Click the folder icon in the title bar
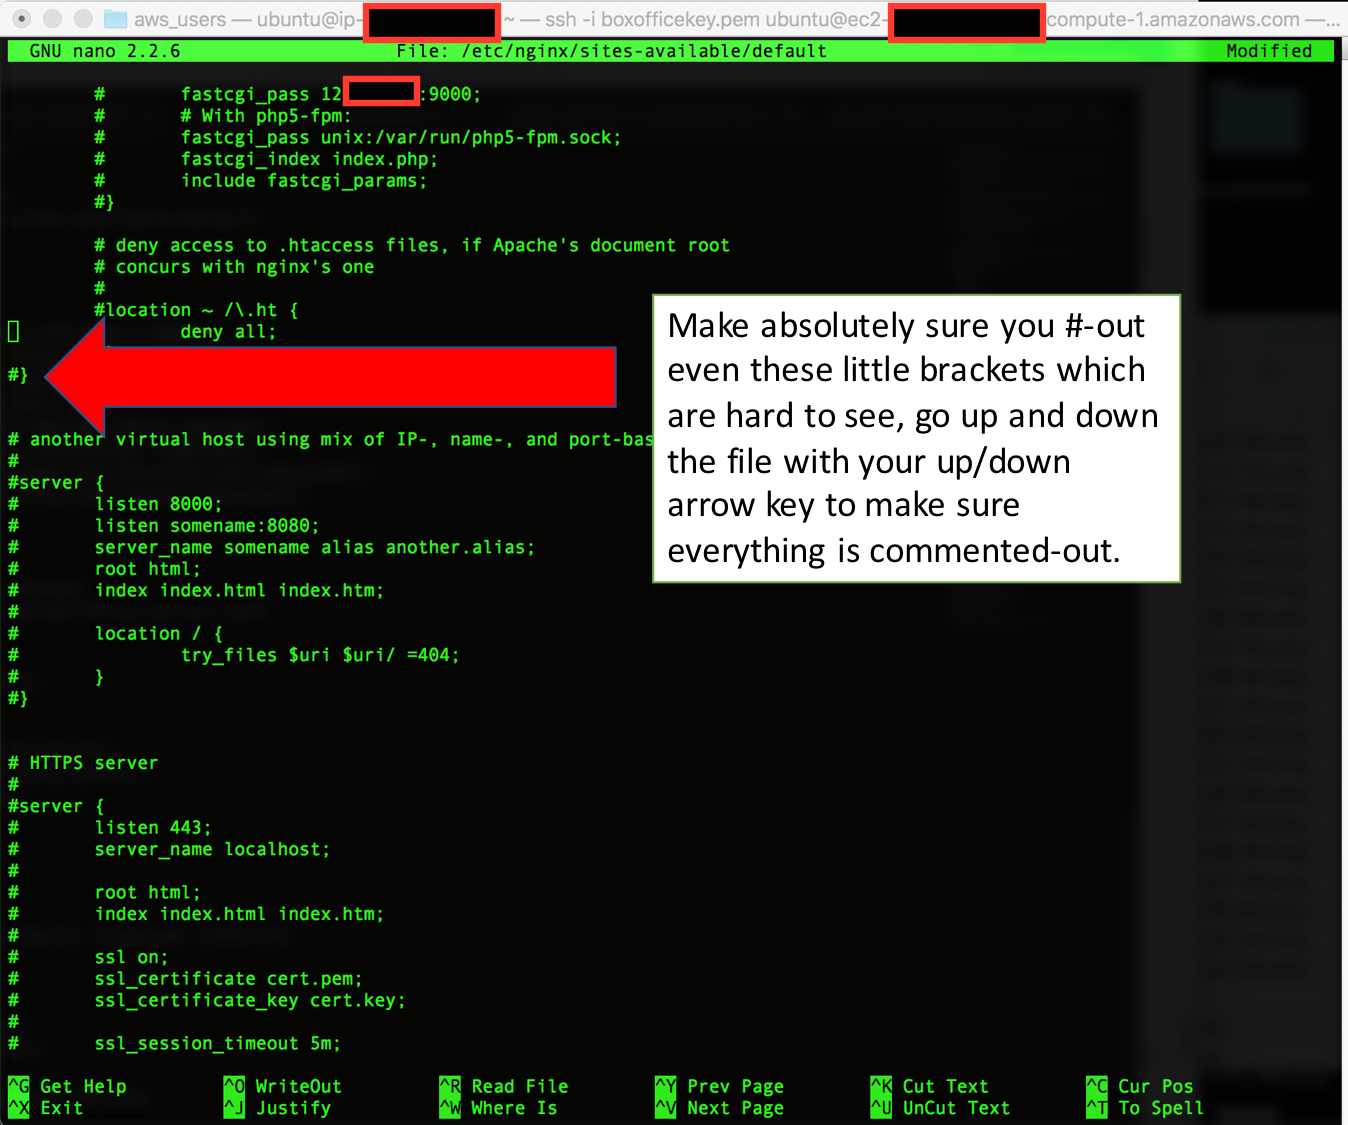Viewport: 1348px width, 1125px height. point(116,19)
